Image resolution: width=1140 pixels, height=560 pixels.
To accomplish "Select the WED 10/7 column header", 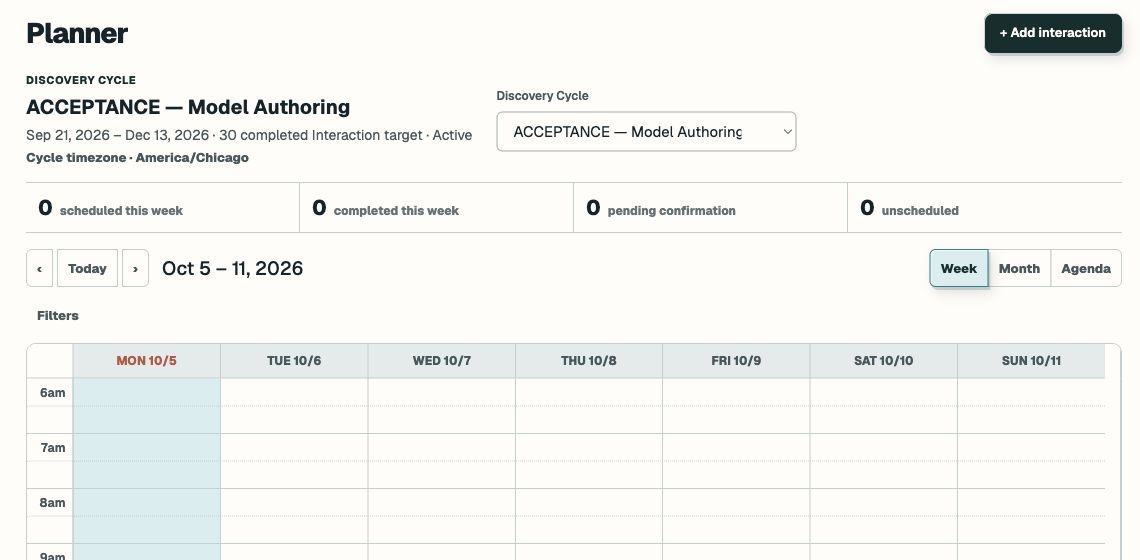I will [x=441, y=361].
